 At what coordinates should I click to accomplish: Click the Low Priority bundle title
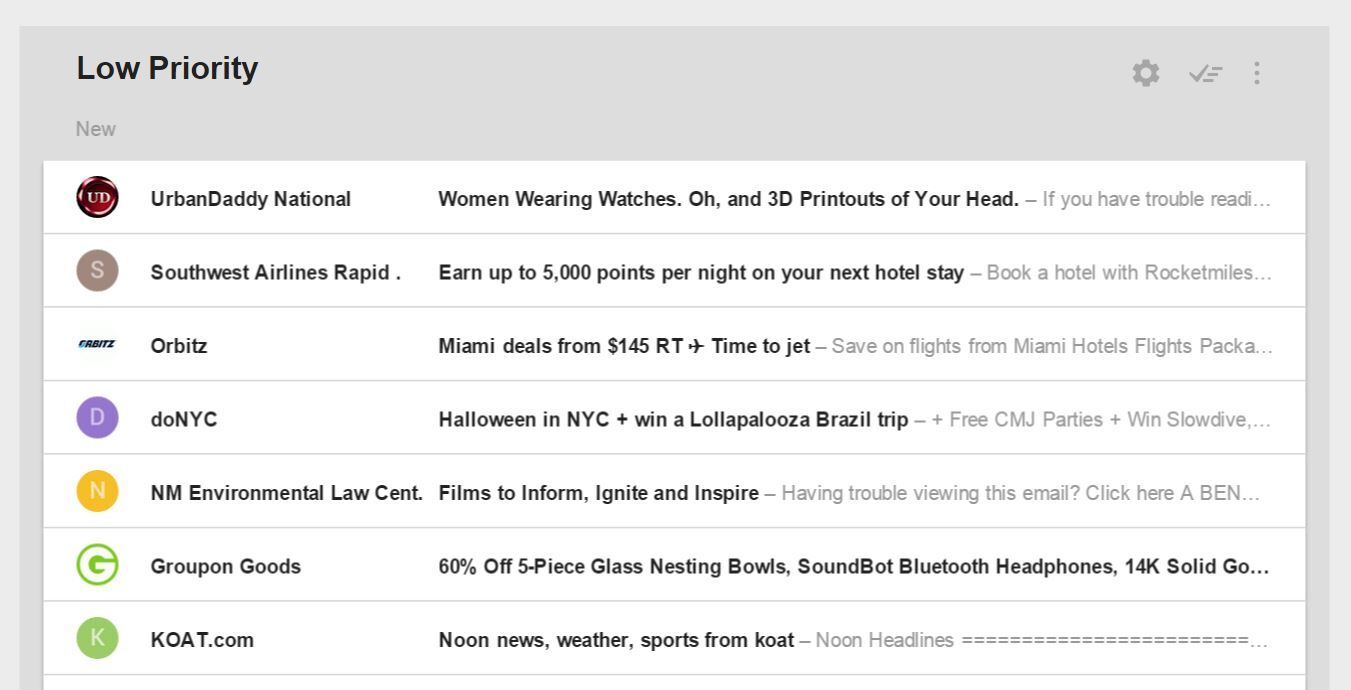tap(167, 68)
